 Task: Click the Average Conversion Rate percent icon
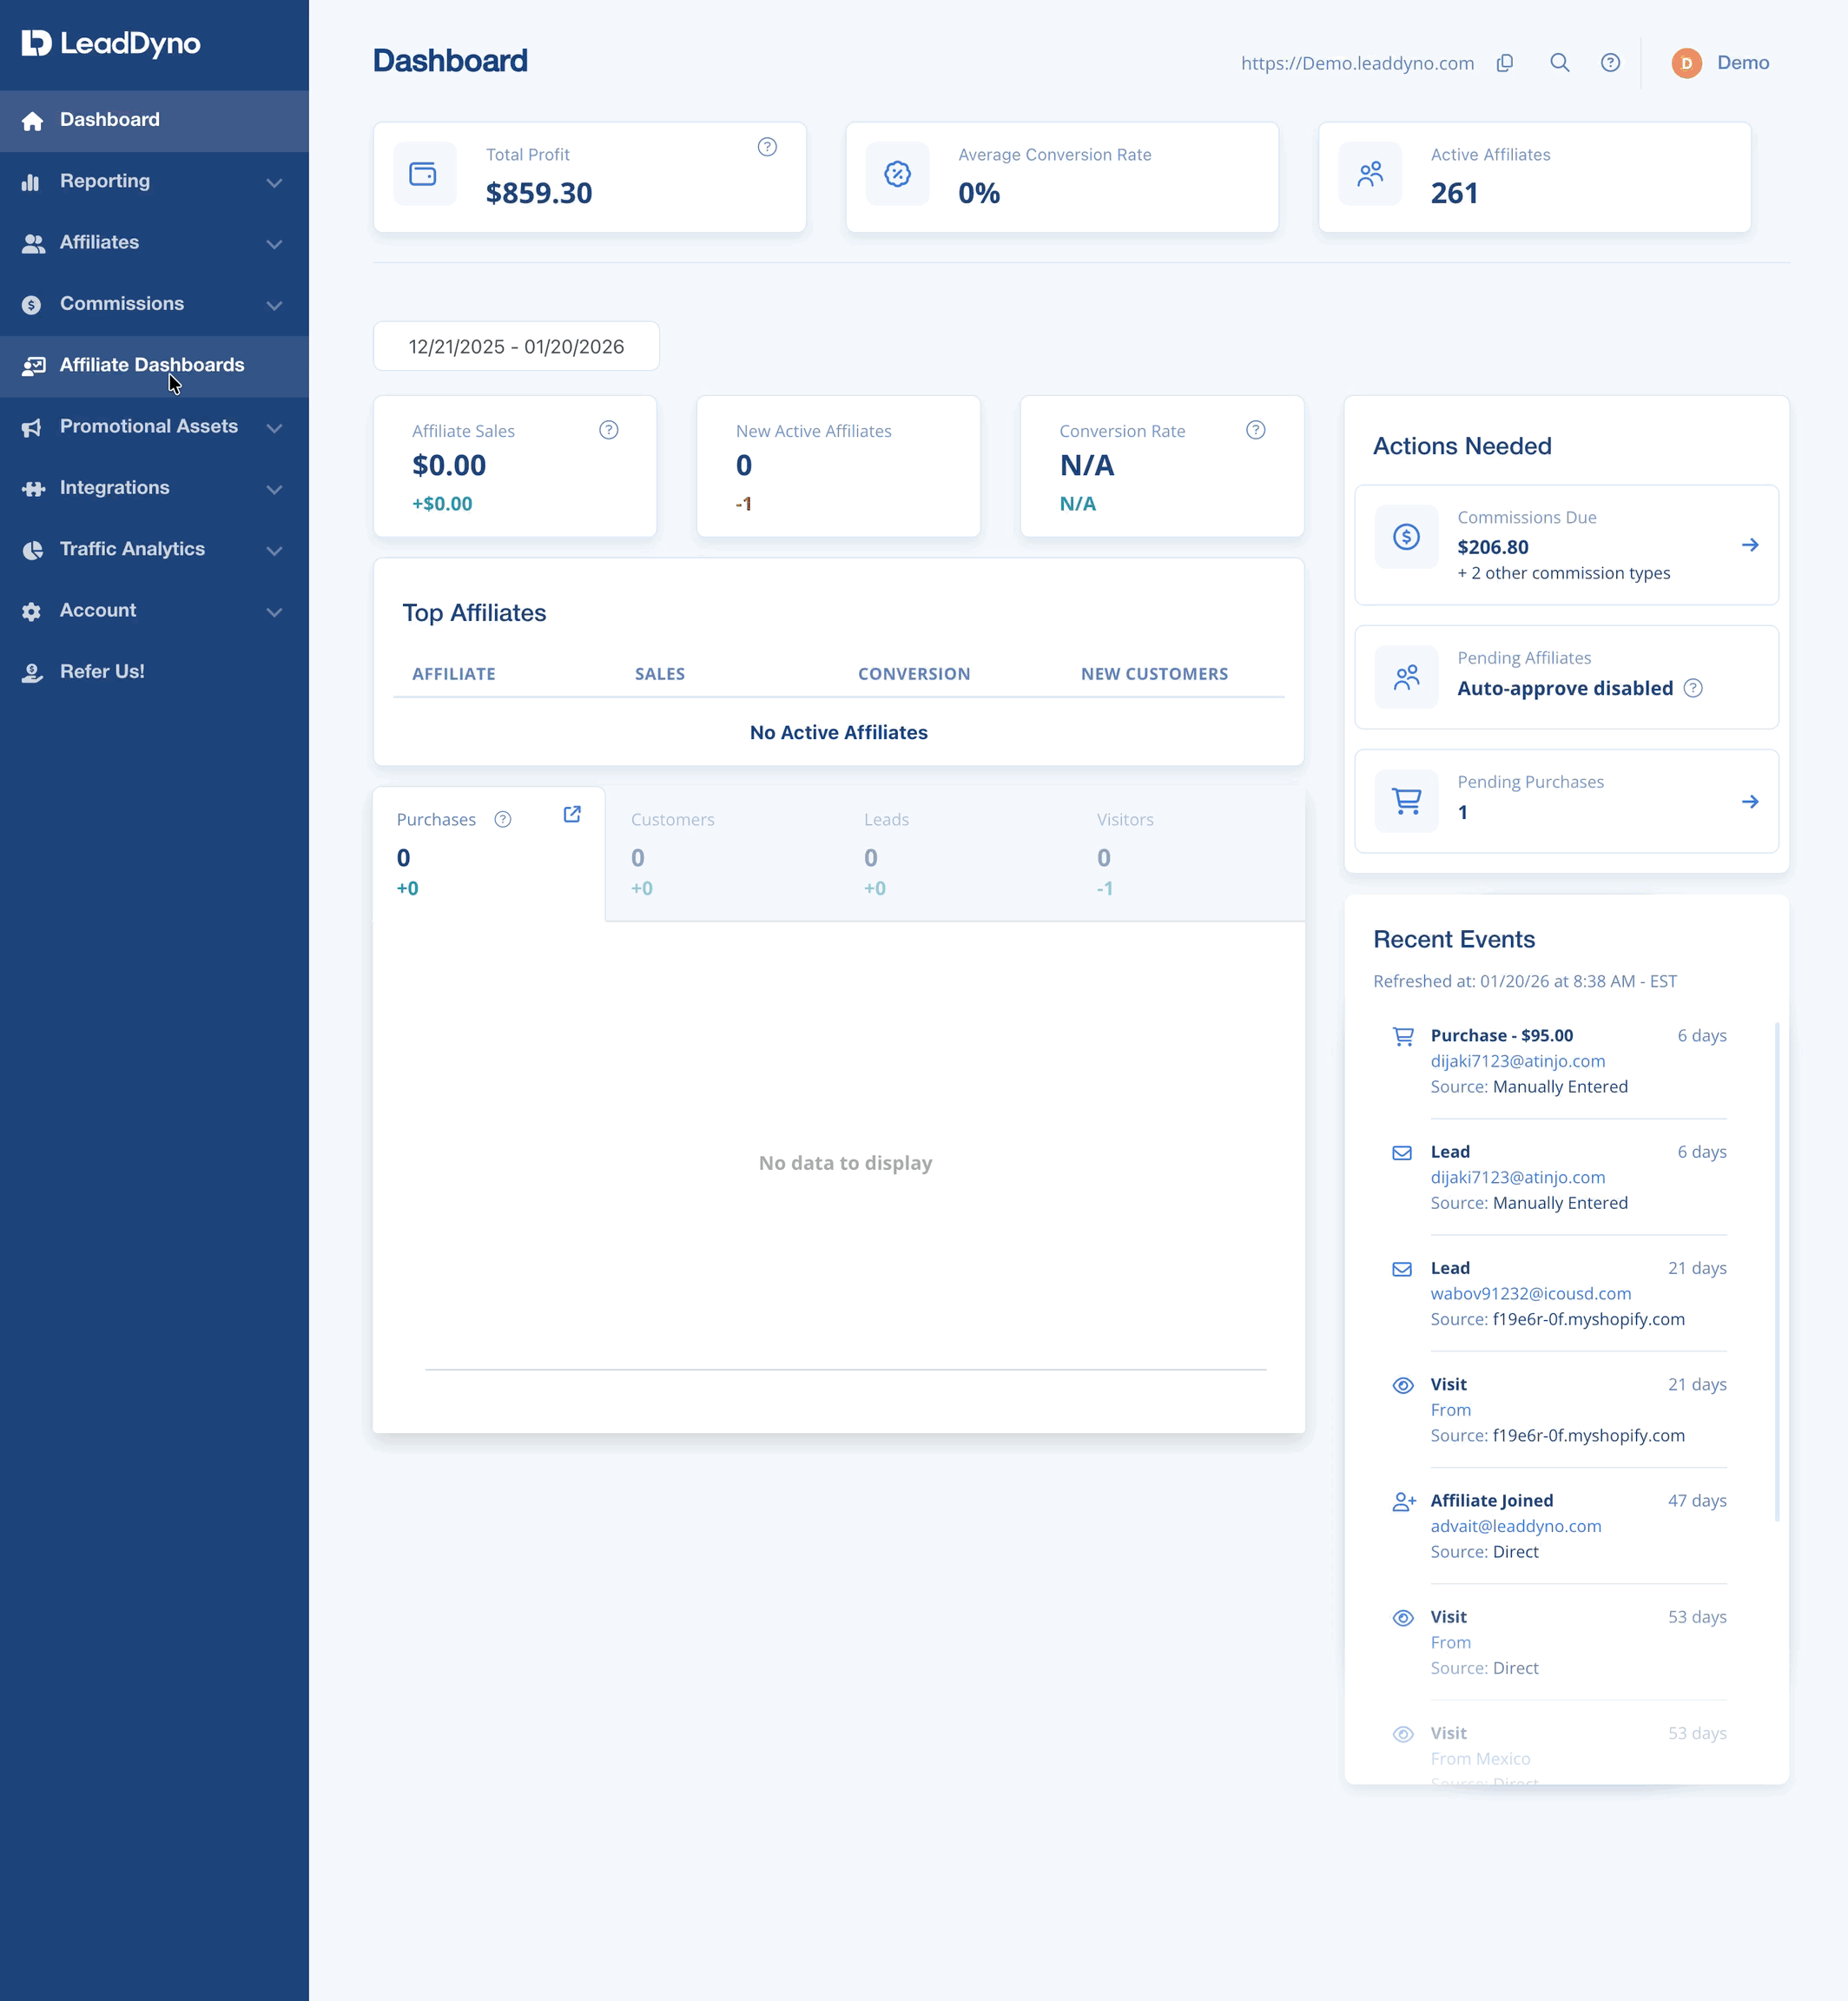coord(897,174)
